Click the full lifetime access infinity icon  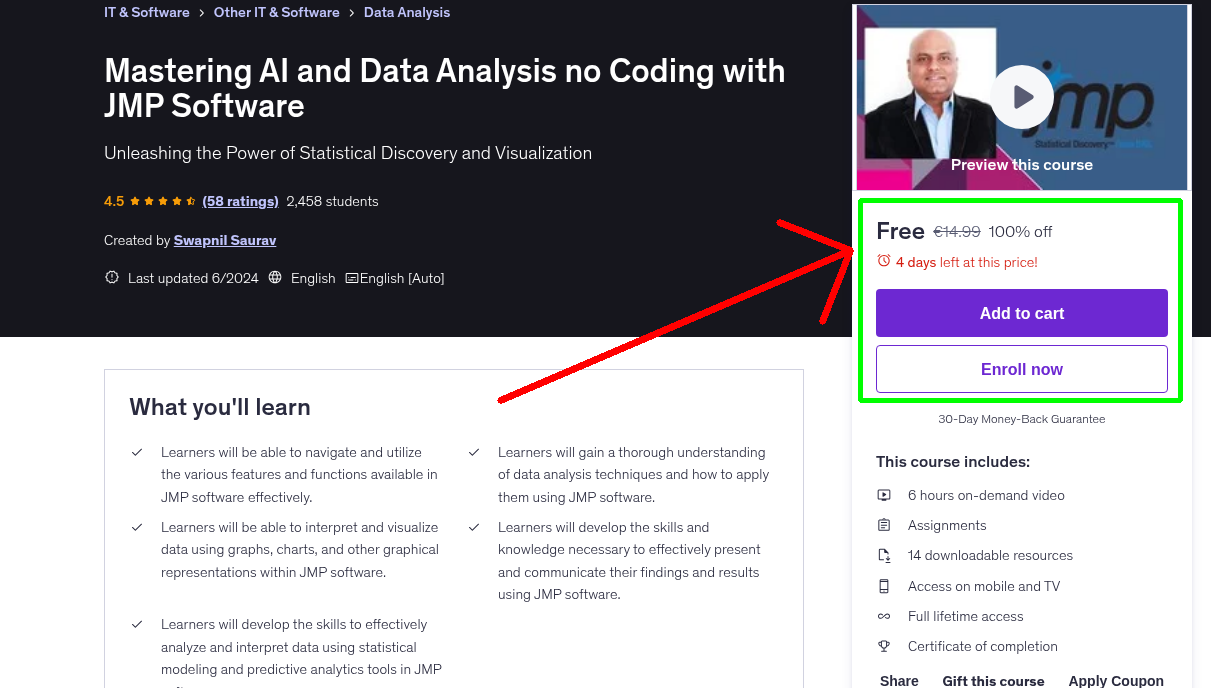coord(884,616)
